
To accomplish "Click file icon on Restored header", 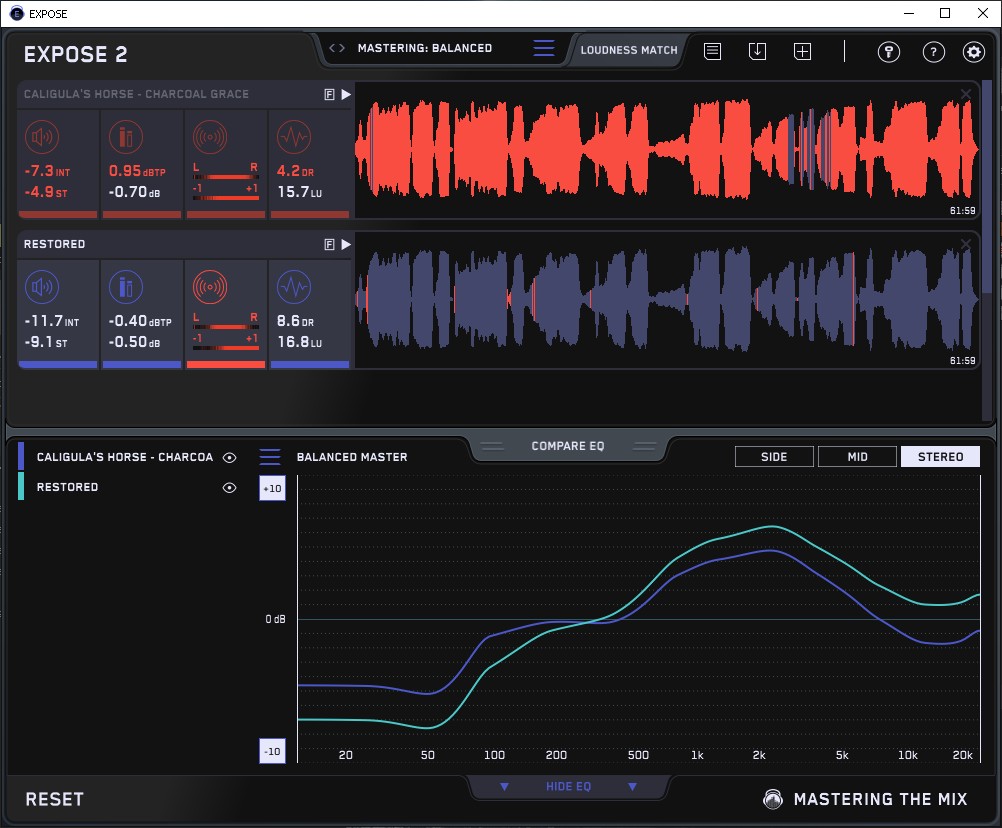I will click(x=329, y=244).
